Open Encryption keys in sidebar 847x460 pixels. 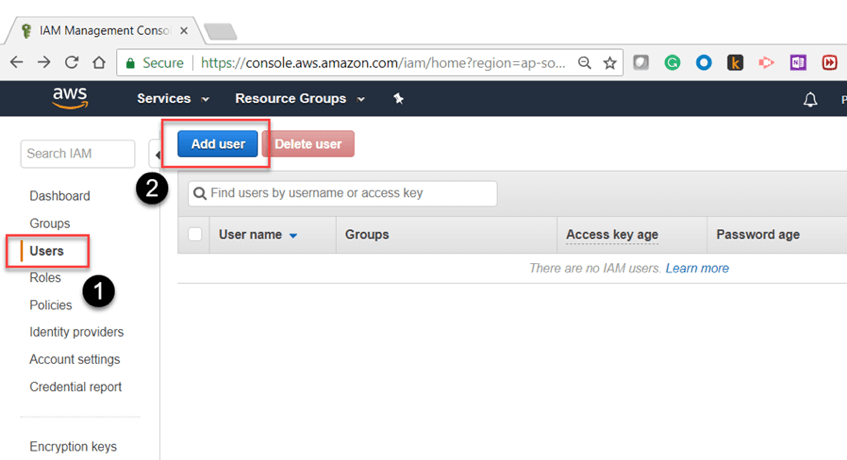(x=73, y=447)
